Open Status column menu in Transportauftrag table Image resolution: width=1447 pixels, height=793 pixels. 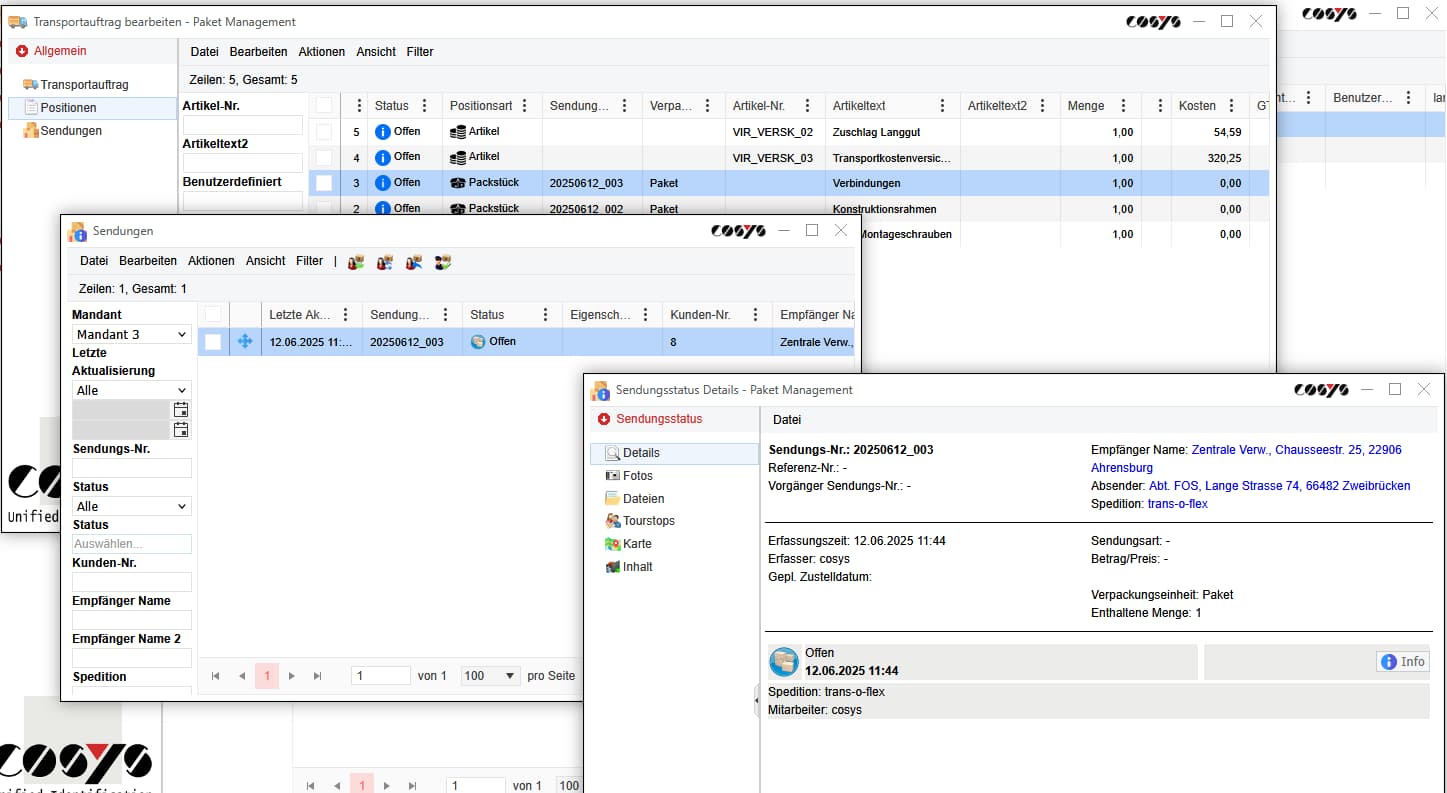(x=424, y=105)
